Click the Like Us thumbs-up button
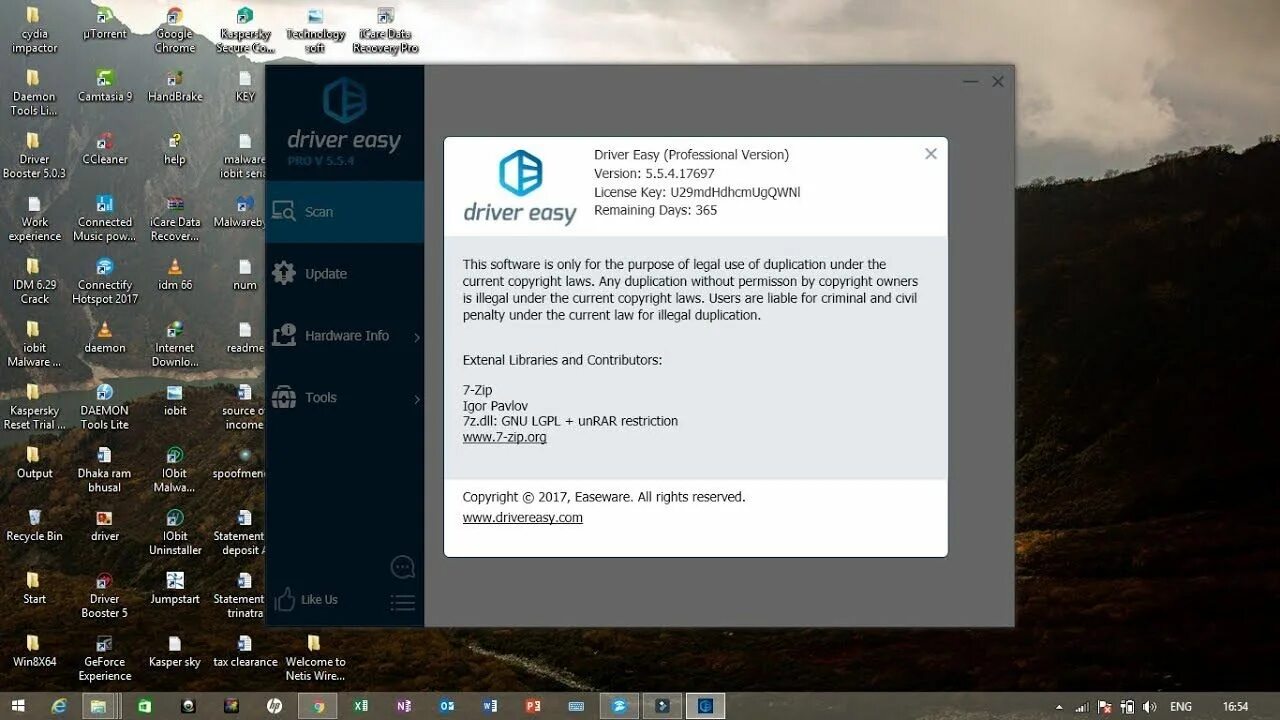The height and width of the screenshot is (720, 1280). click(306, 600)
